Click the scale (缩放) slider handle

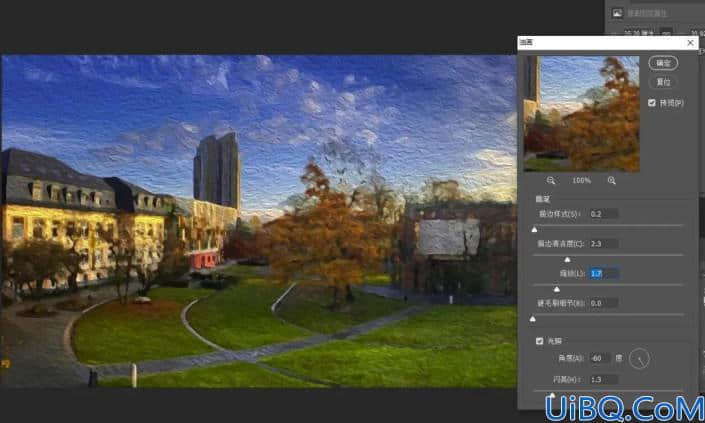(557, 289)
